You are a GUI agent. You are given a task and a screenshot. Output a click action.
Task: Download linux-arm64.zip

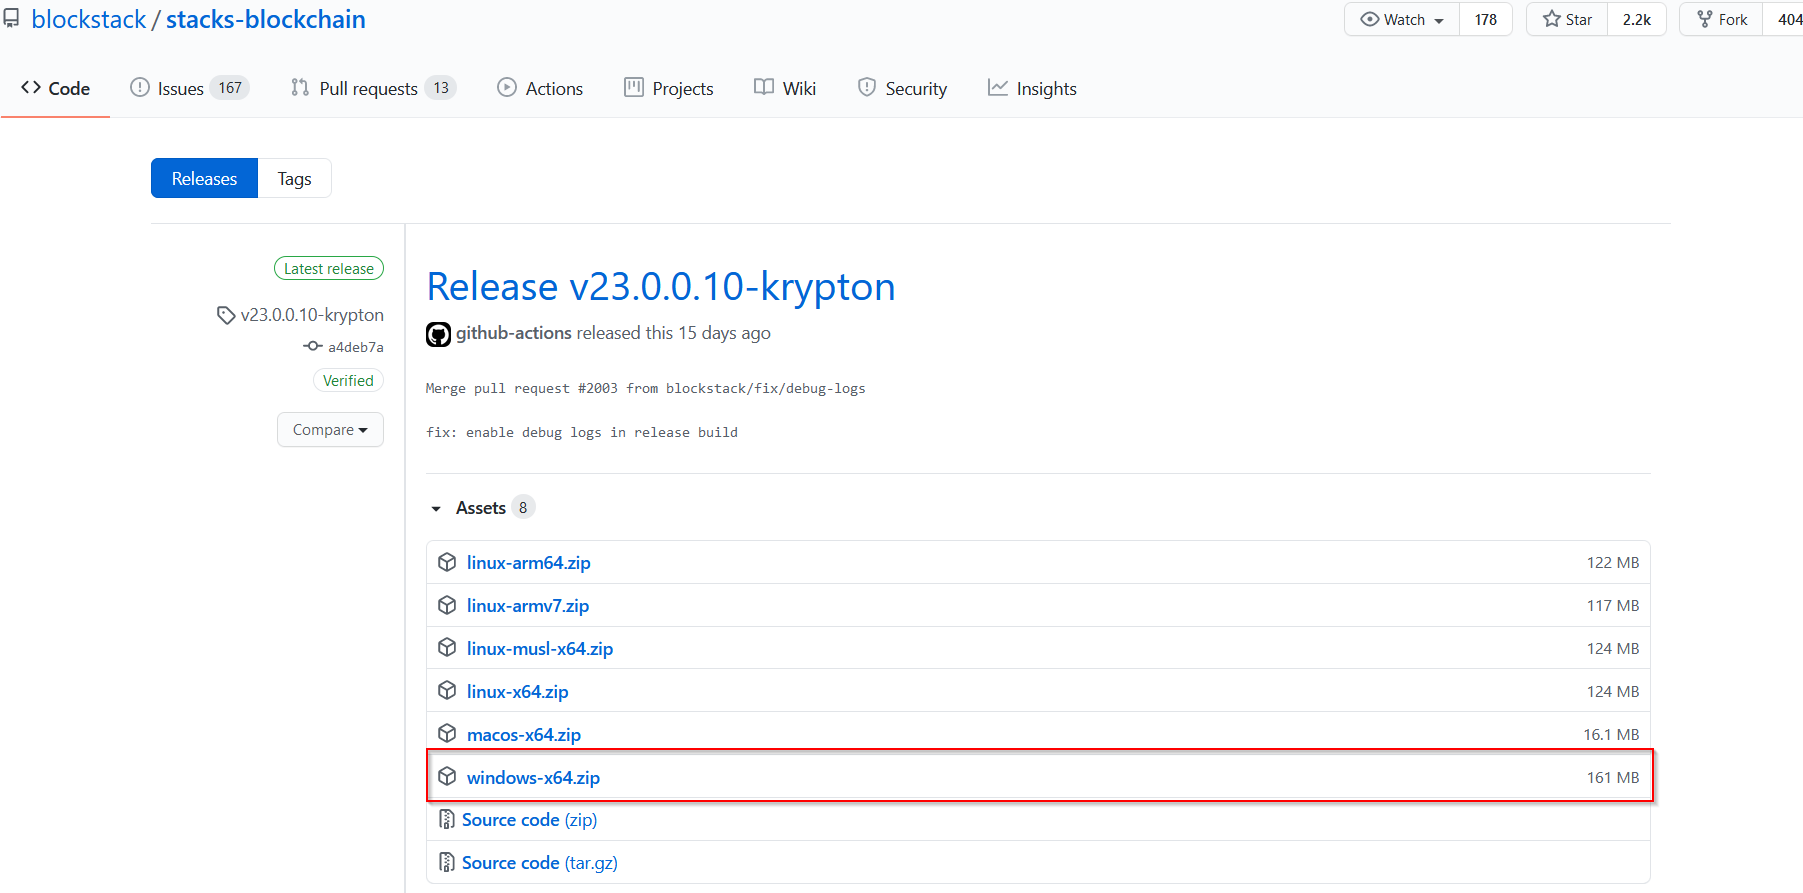tap(529, 562)
